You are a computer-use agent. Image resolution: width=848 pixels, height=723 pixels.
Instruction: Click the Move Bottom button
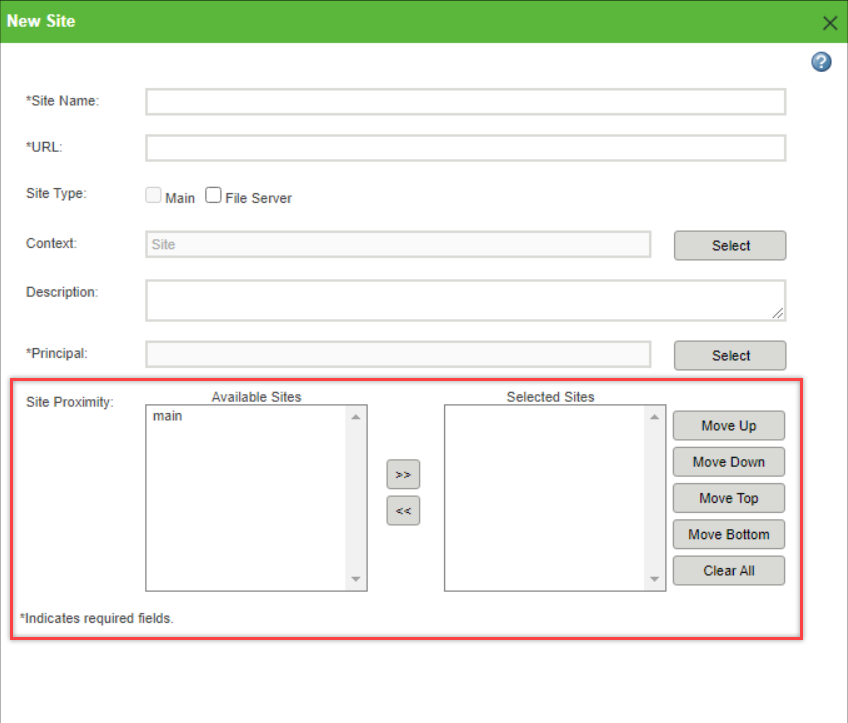[x=728, y=534]
